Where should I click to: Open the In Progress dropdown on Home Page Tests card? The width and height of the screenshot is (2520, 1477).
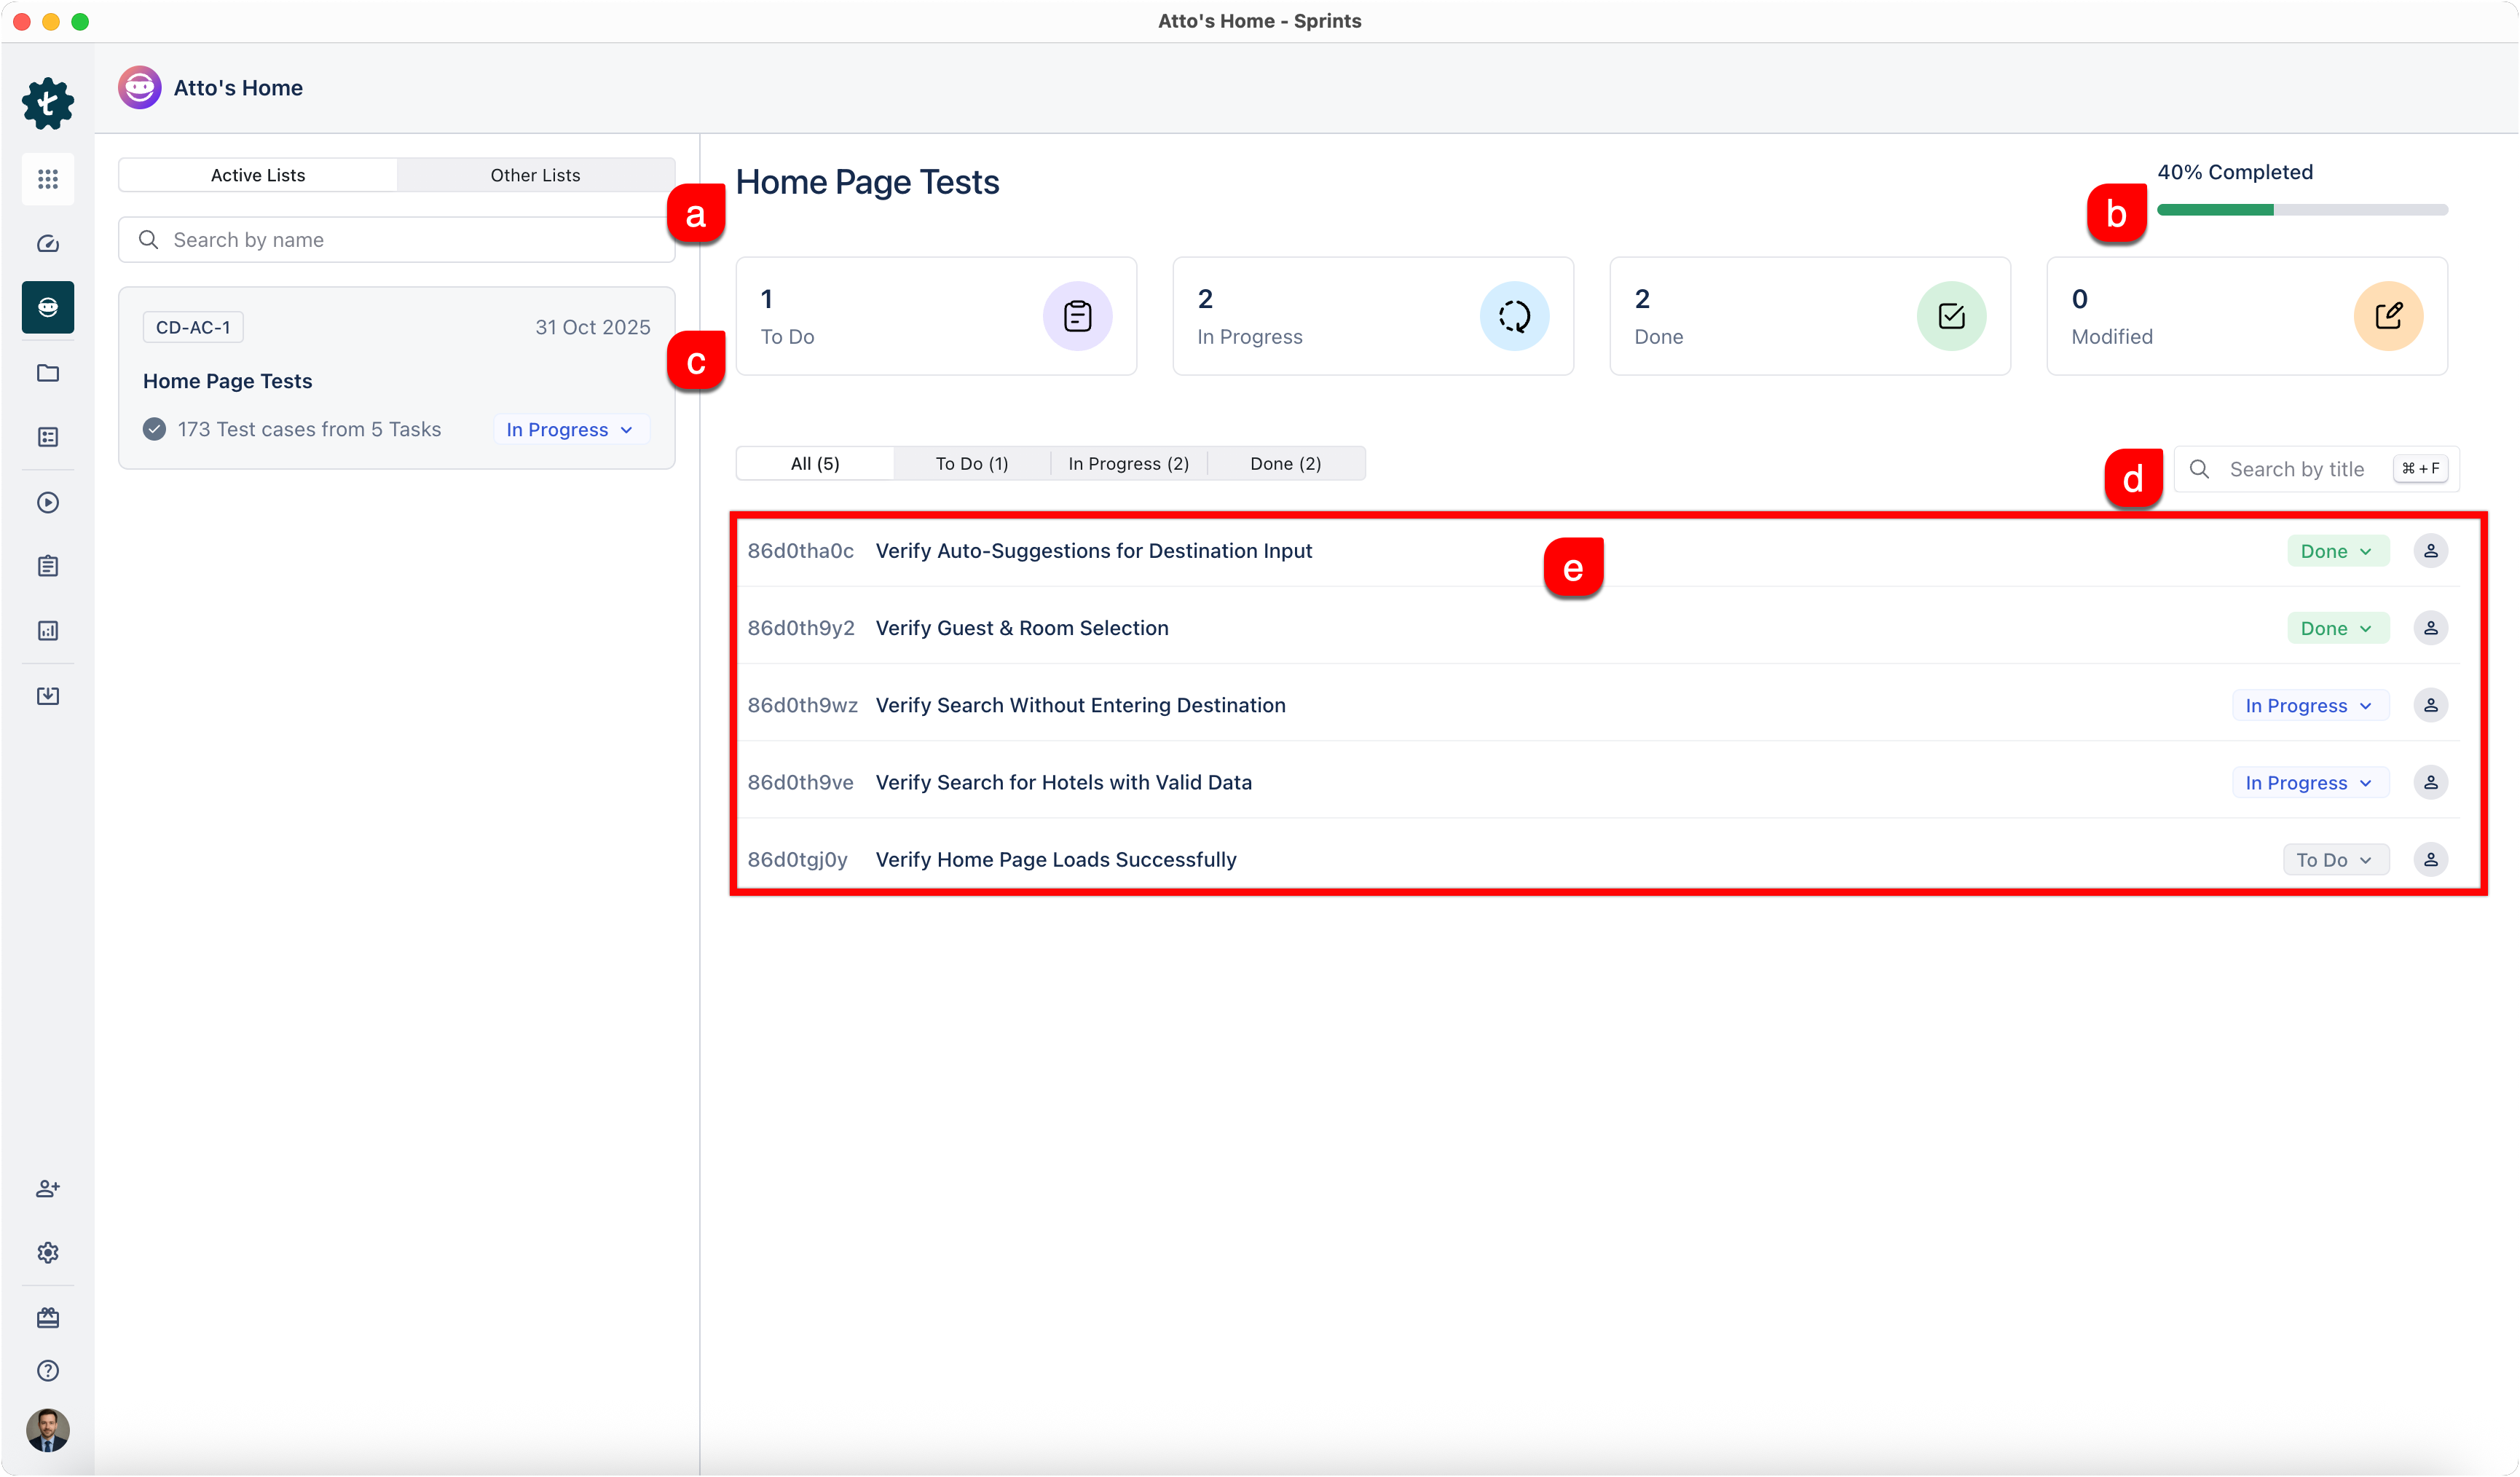click(569, 429)
